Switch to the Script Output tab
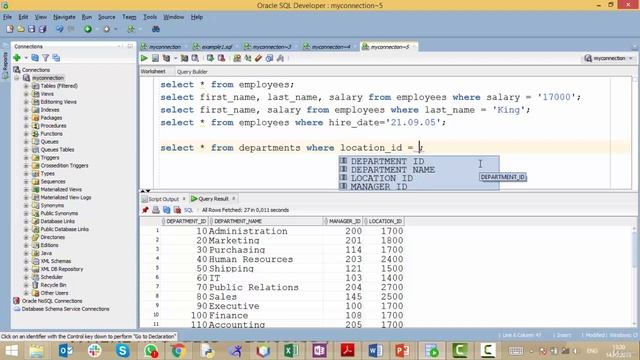The width and height of the screenshot is (640, 360). click(x=163, y=199)
